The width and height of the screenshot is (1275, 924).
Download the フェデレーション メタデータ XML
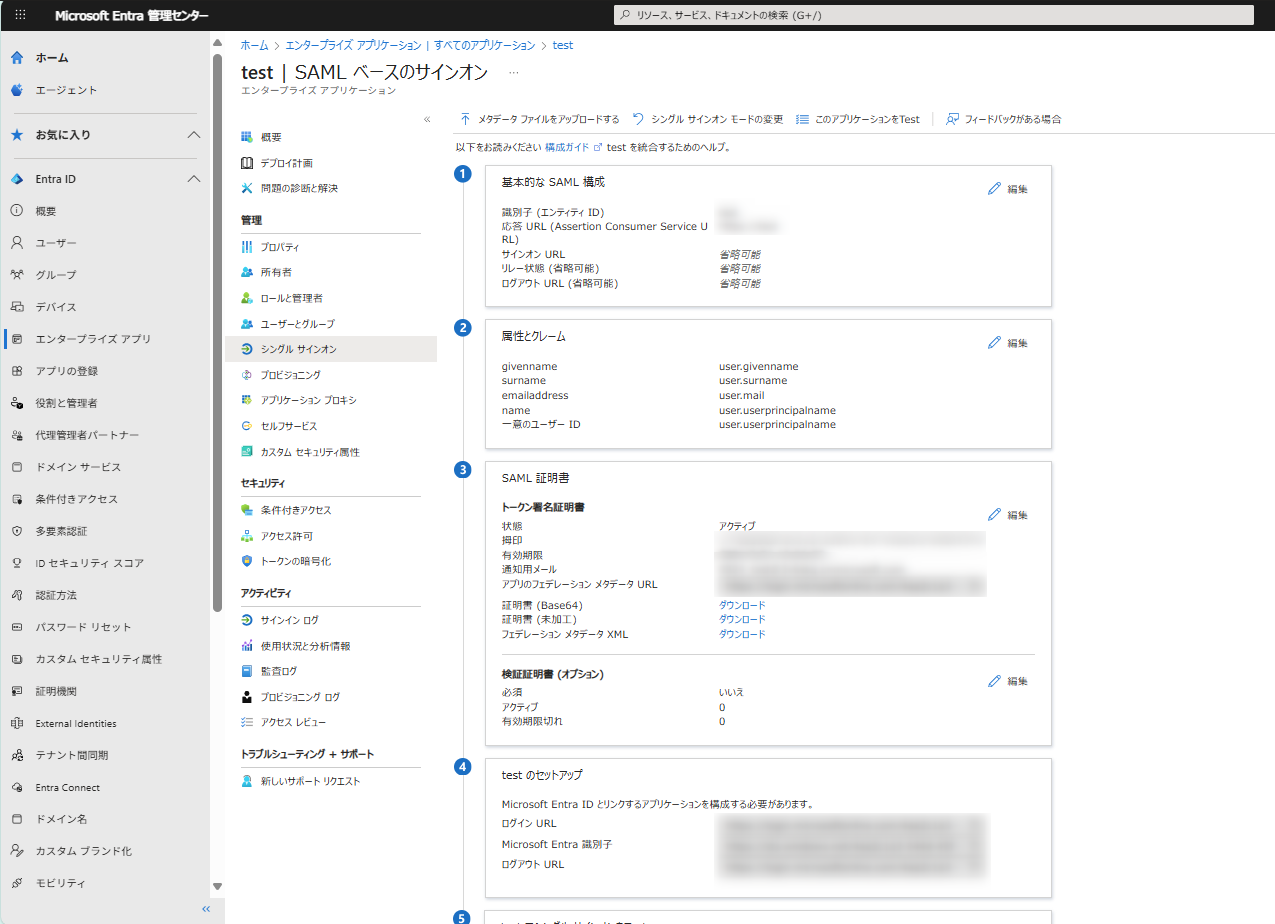[742, 634]
